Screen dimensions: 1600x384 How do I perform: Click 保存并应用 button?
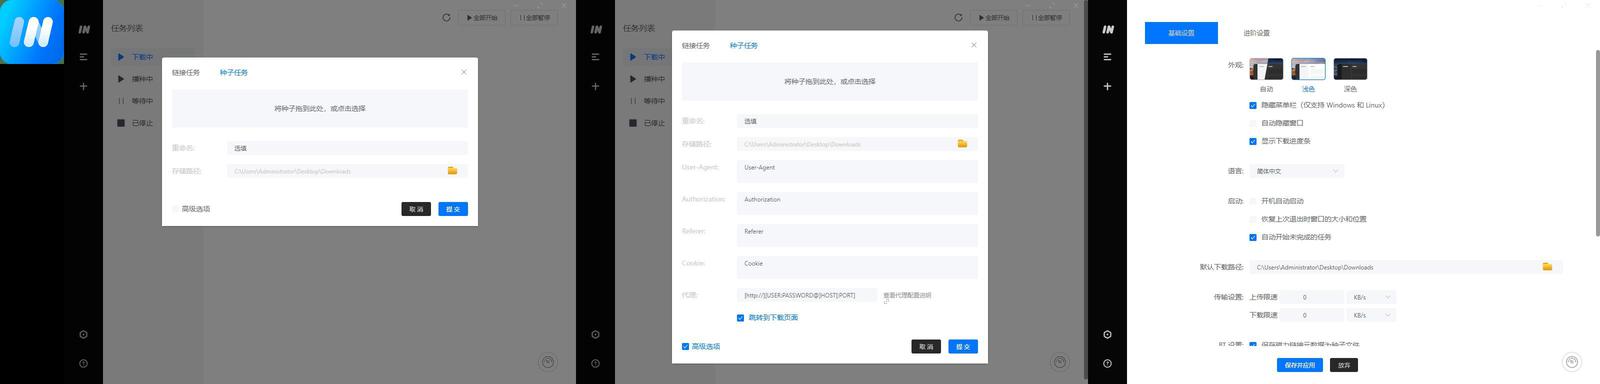click(x=1300, y=365)
